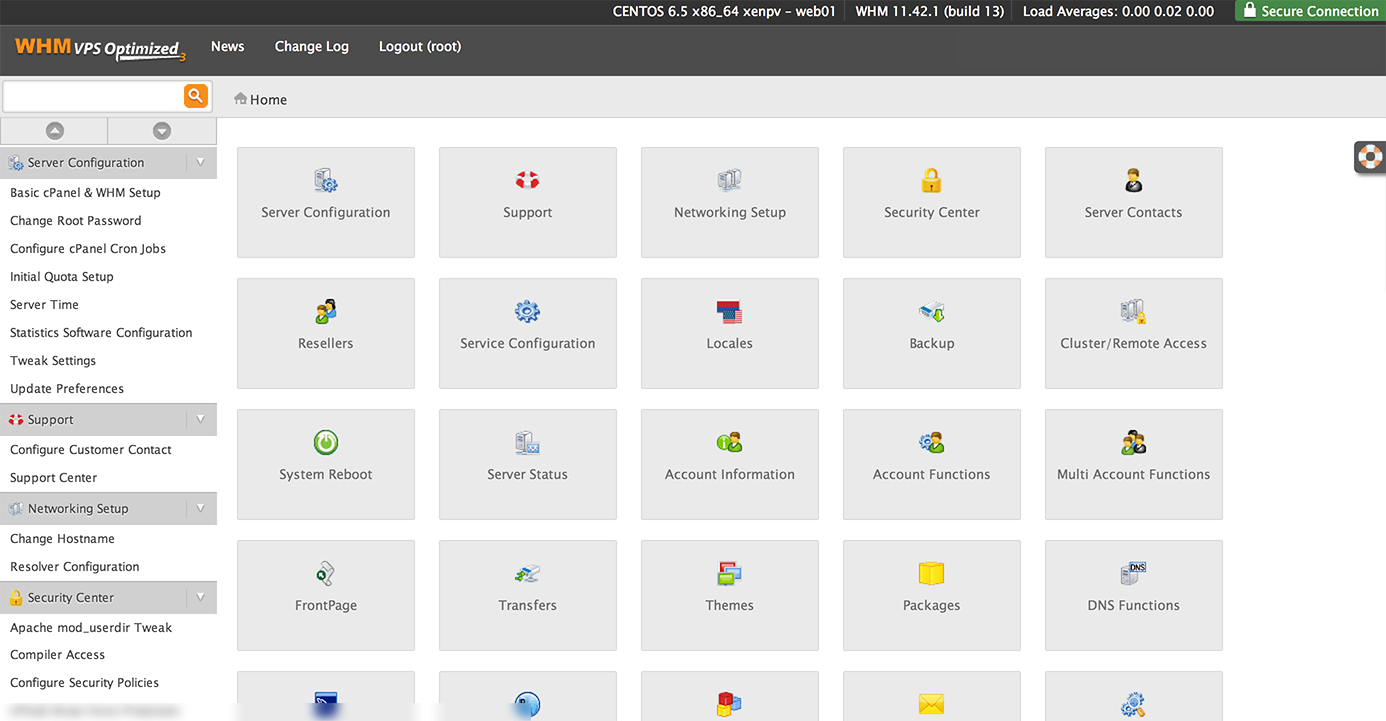
Task: Select Security Center sidebar header
Action: tap(108, 597)
